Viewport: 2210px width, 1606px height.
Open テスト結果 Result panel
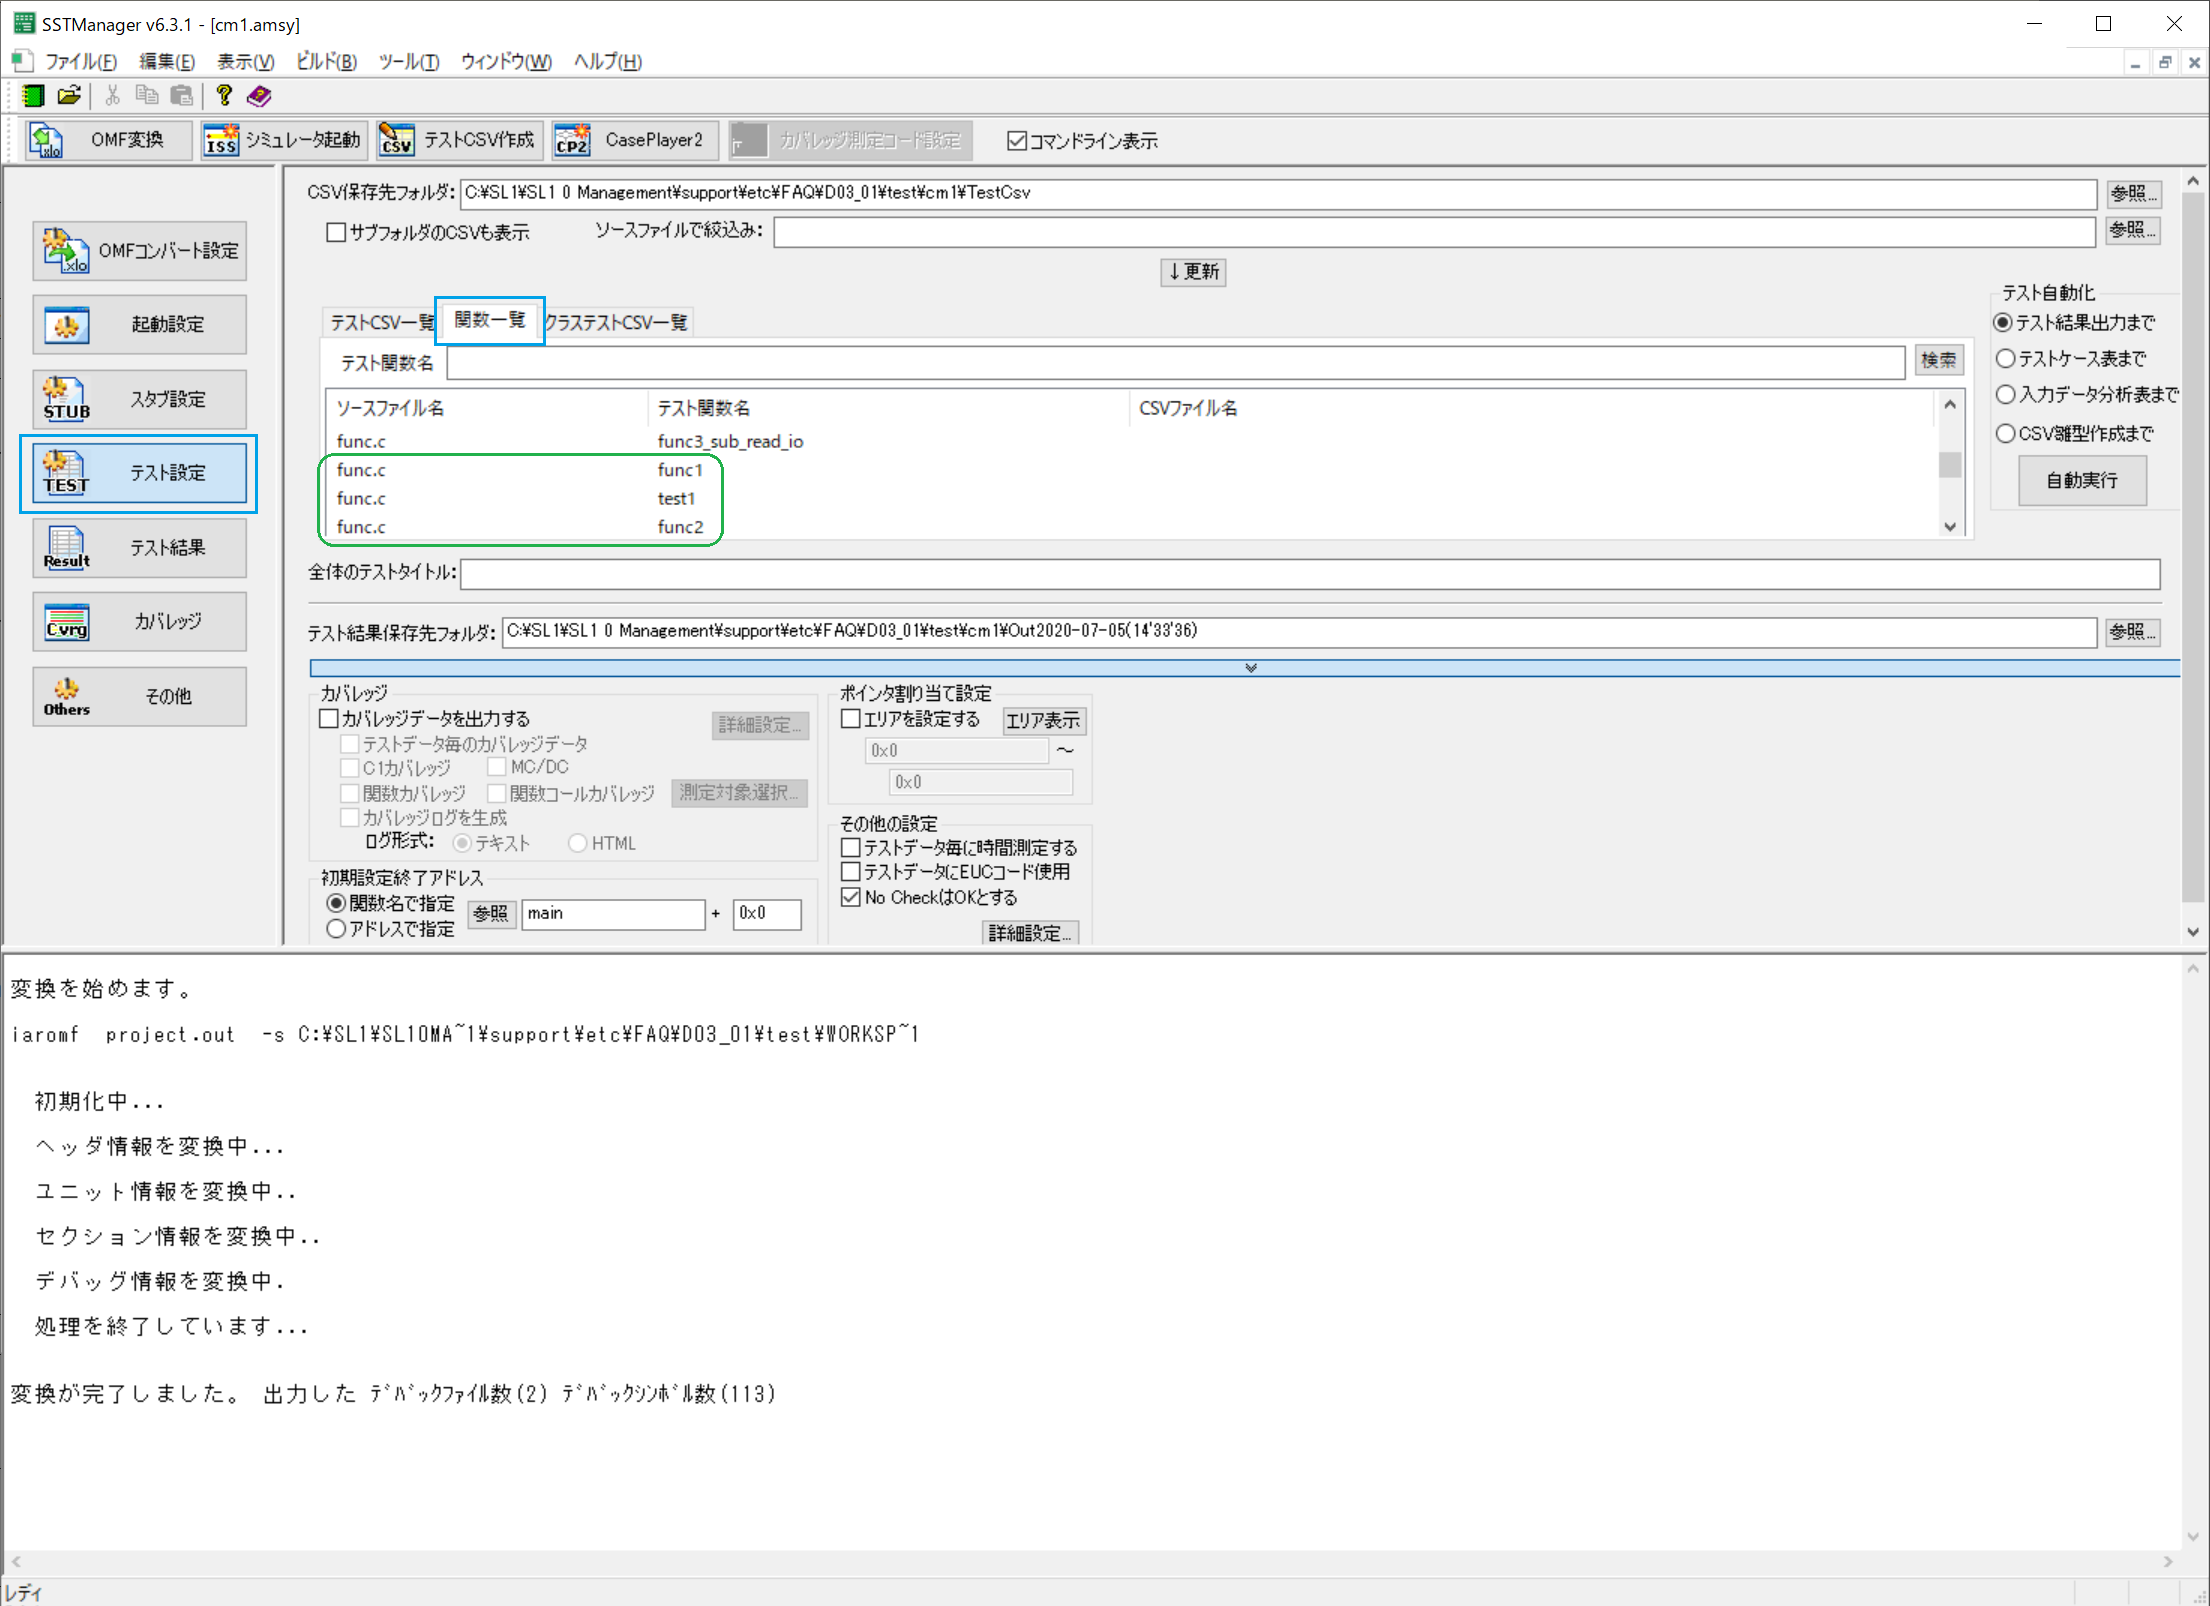click(139, 548)
